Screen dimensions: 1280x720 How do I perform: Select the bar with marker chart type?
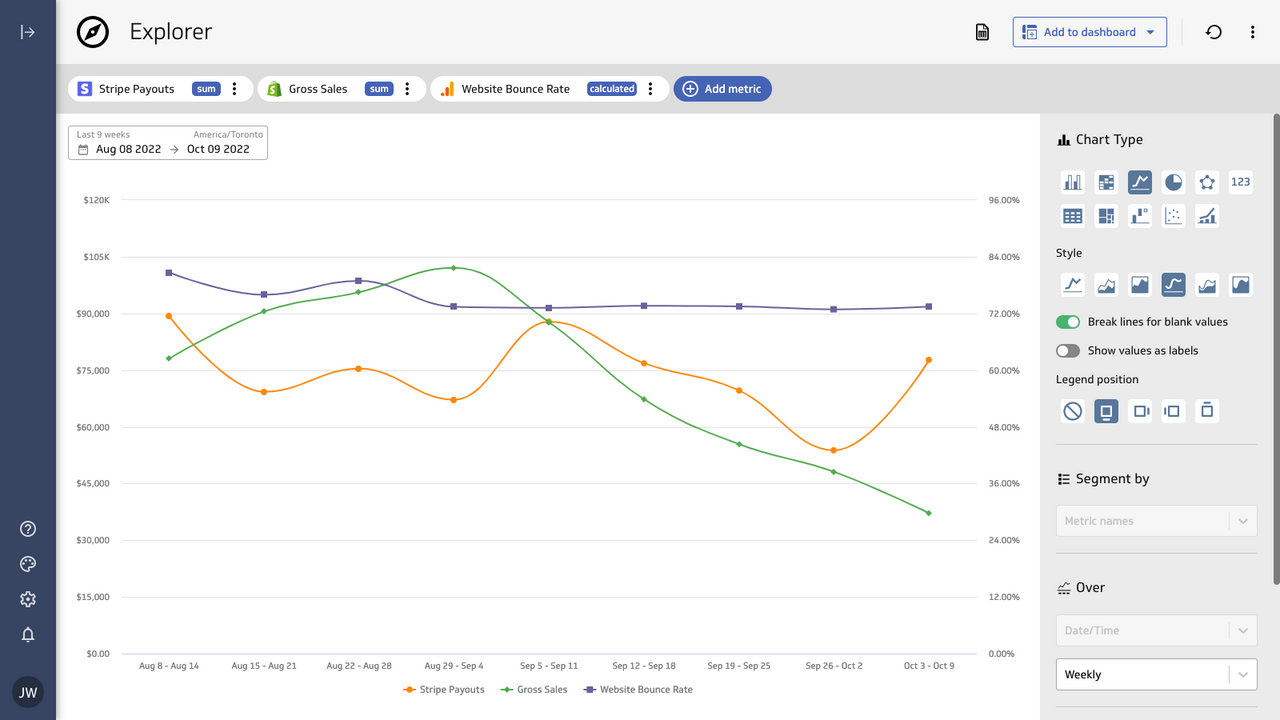coord(1140,216)
